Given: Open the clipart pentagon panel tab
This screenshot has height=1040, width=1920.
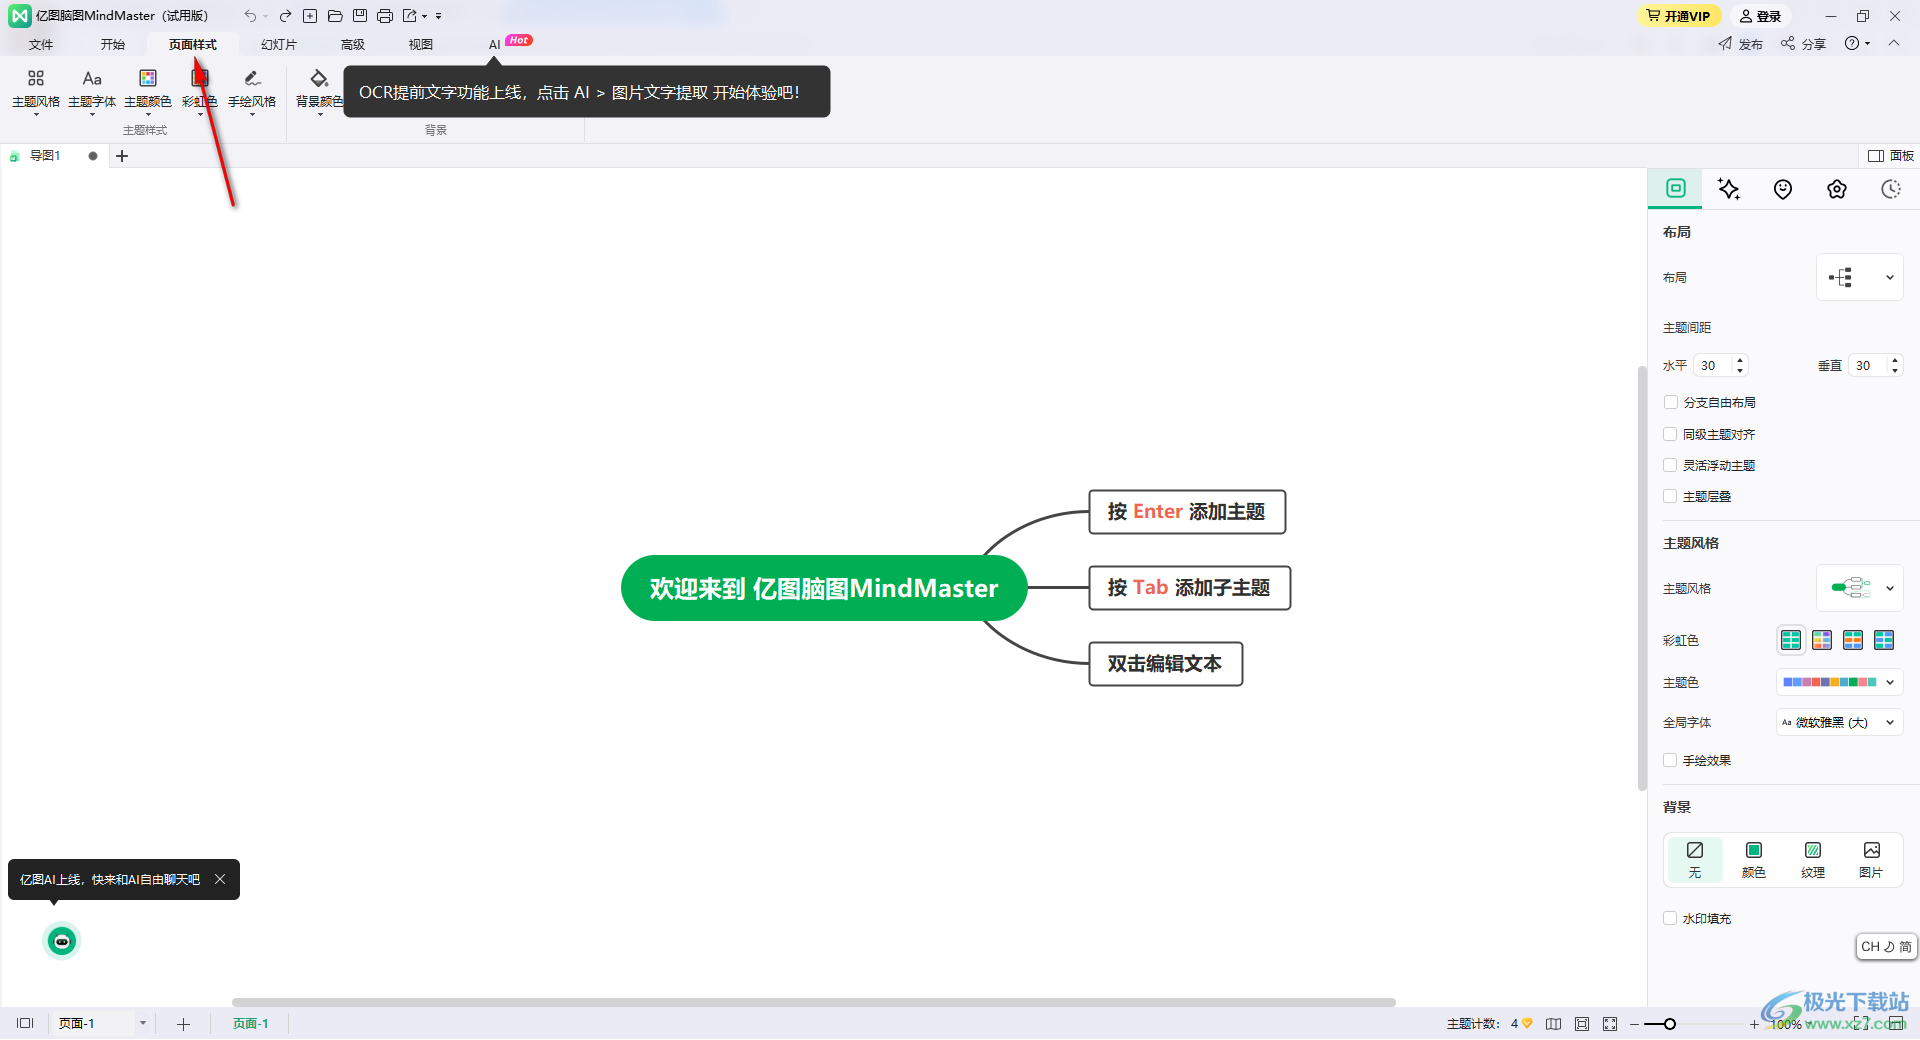Looking at the screenshot, I should pyautogui.click(x=1837, y=189).
